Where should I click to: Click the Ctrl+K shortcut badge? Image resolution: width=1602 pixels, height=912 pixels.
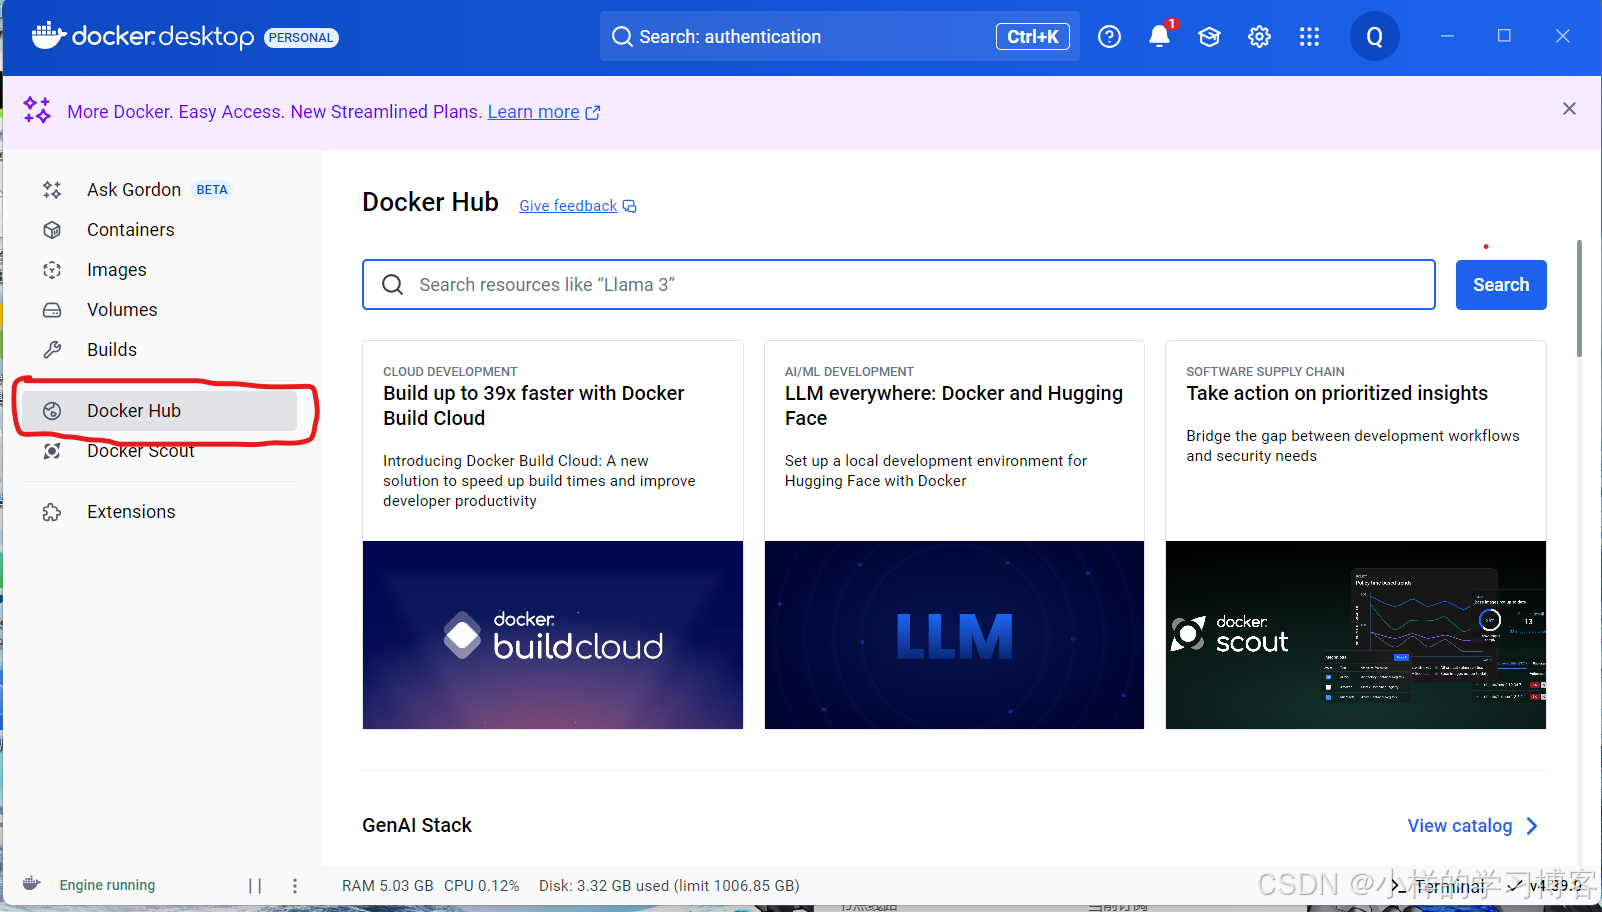(1033, 37)
